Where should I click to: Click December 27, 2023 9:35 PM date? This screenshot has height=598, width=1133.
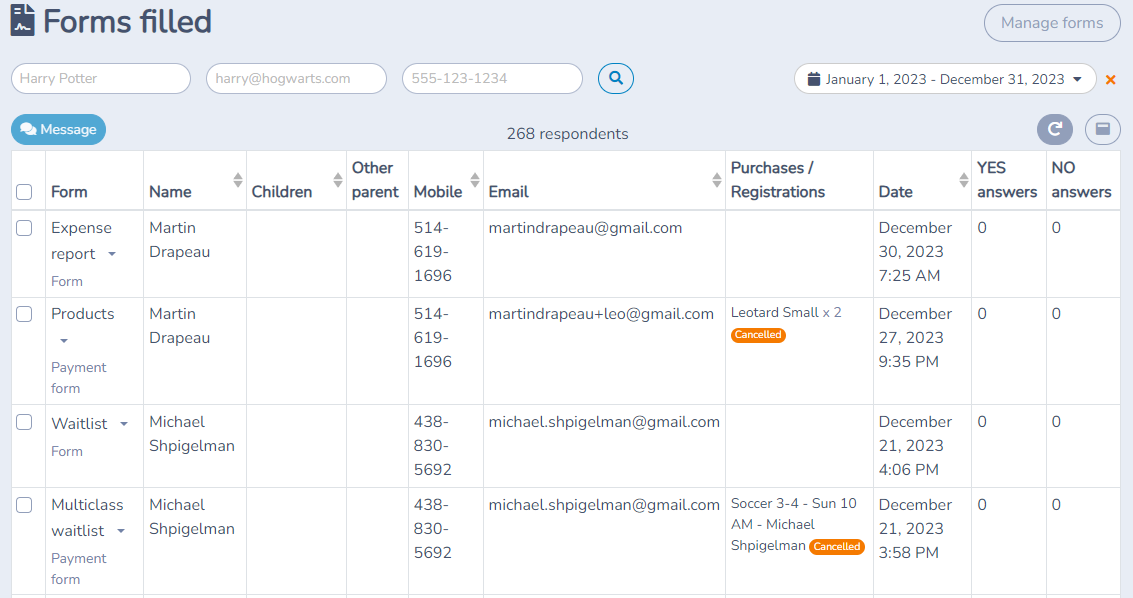pyautogui.click(x=915, y=337)
